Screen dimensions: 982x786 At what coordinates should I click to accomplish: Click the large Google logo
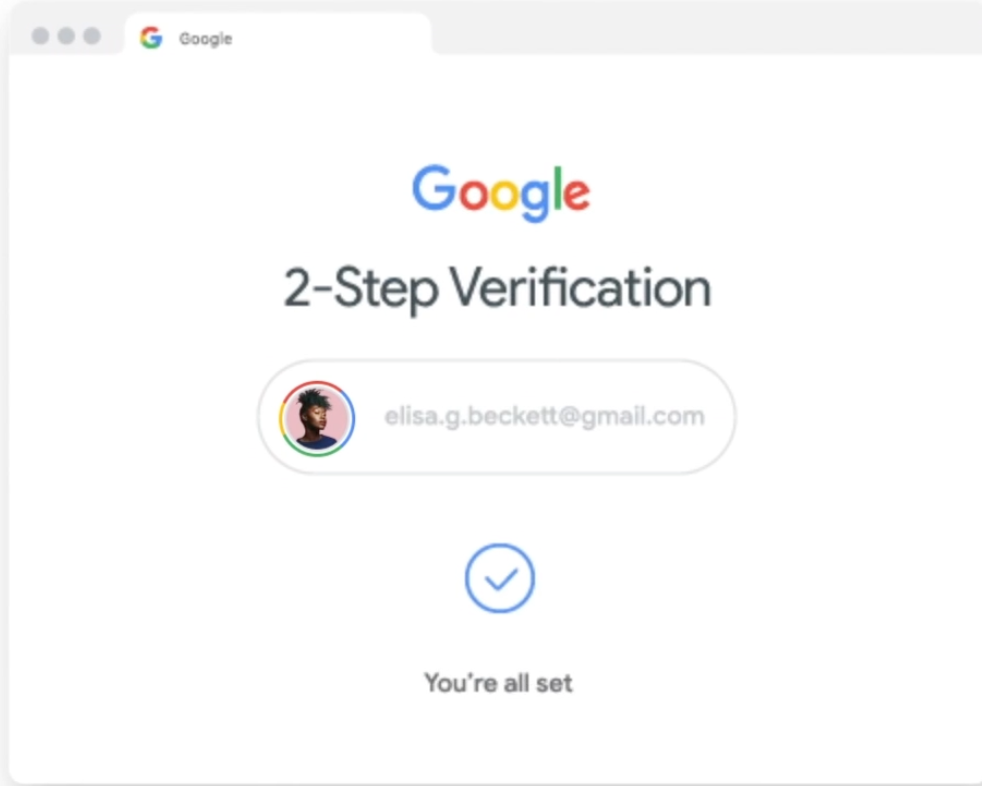pos(500,194)
